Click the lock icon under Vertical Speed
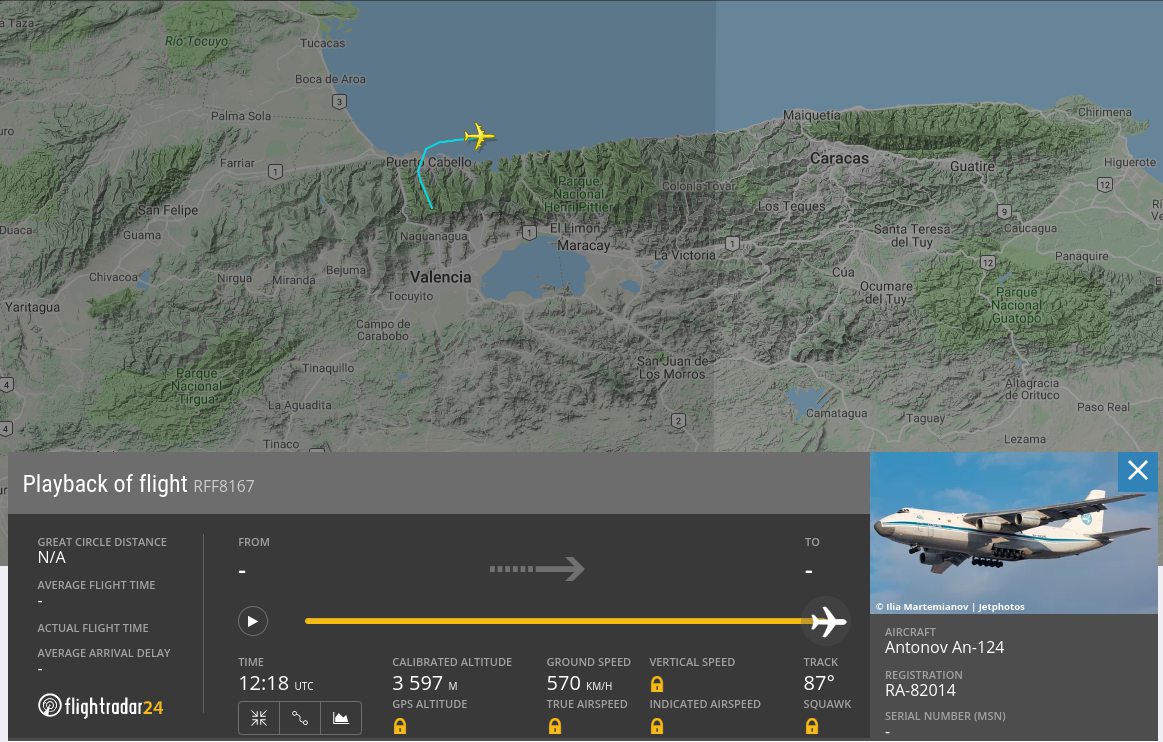 tap(657, 684)
